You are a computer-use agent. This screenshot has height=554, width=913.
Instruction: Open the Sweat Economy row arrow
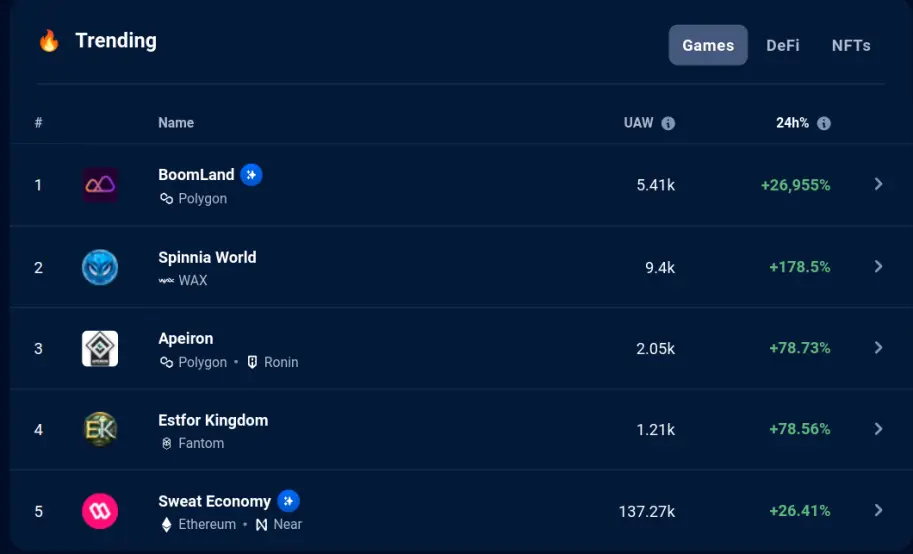[878, 510]
